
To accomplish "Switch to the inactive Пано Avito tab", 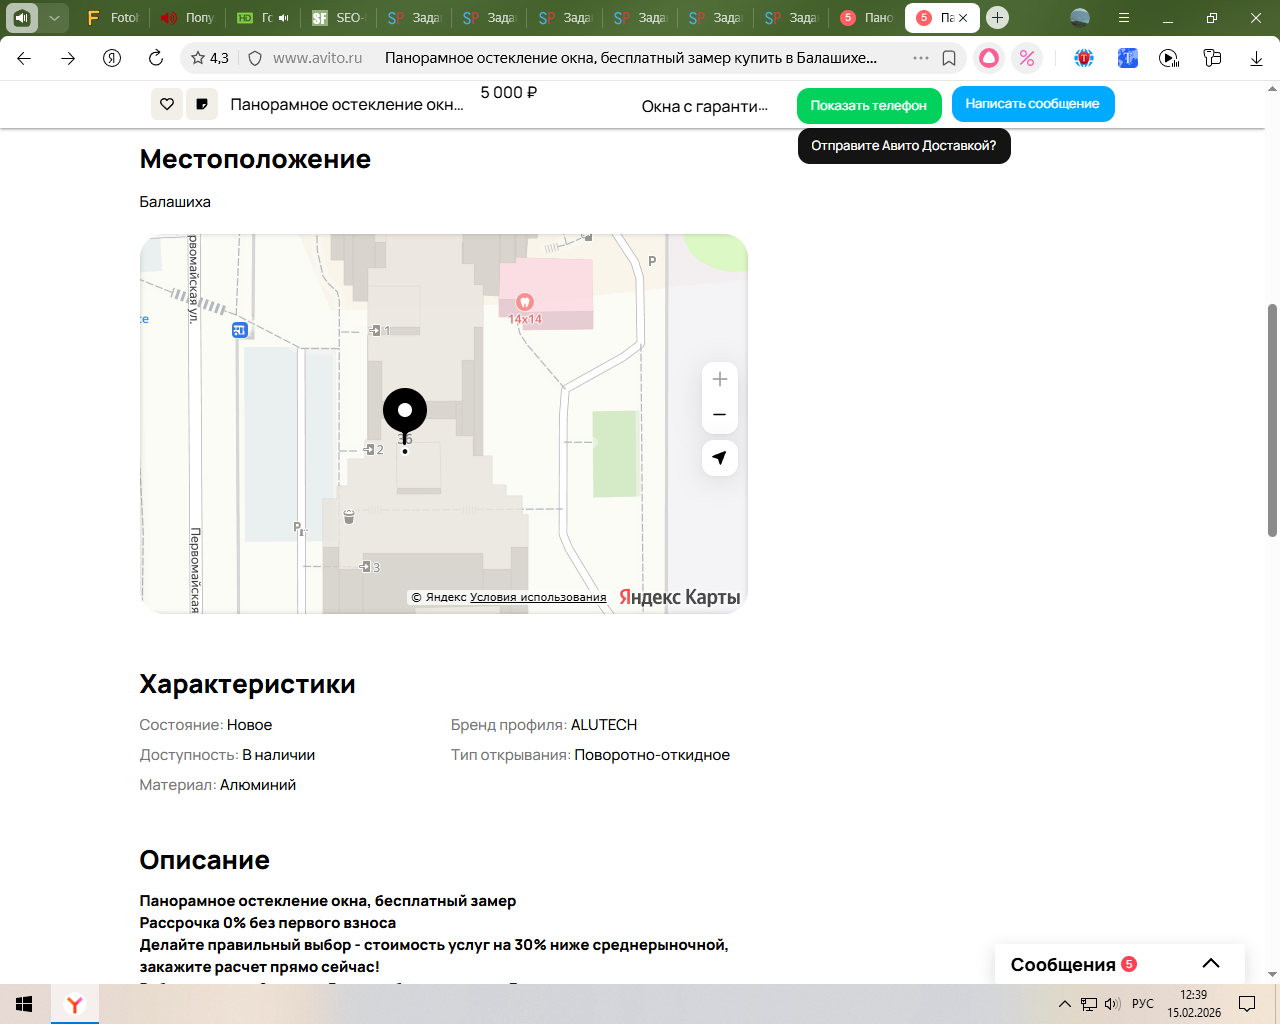I will click(866, 18).
